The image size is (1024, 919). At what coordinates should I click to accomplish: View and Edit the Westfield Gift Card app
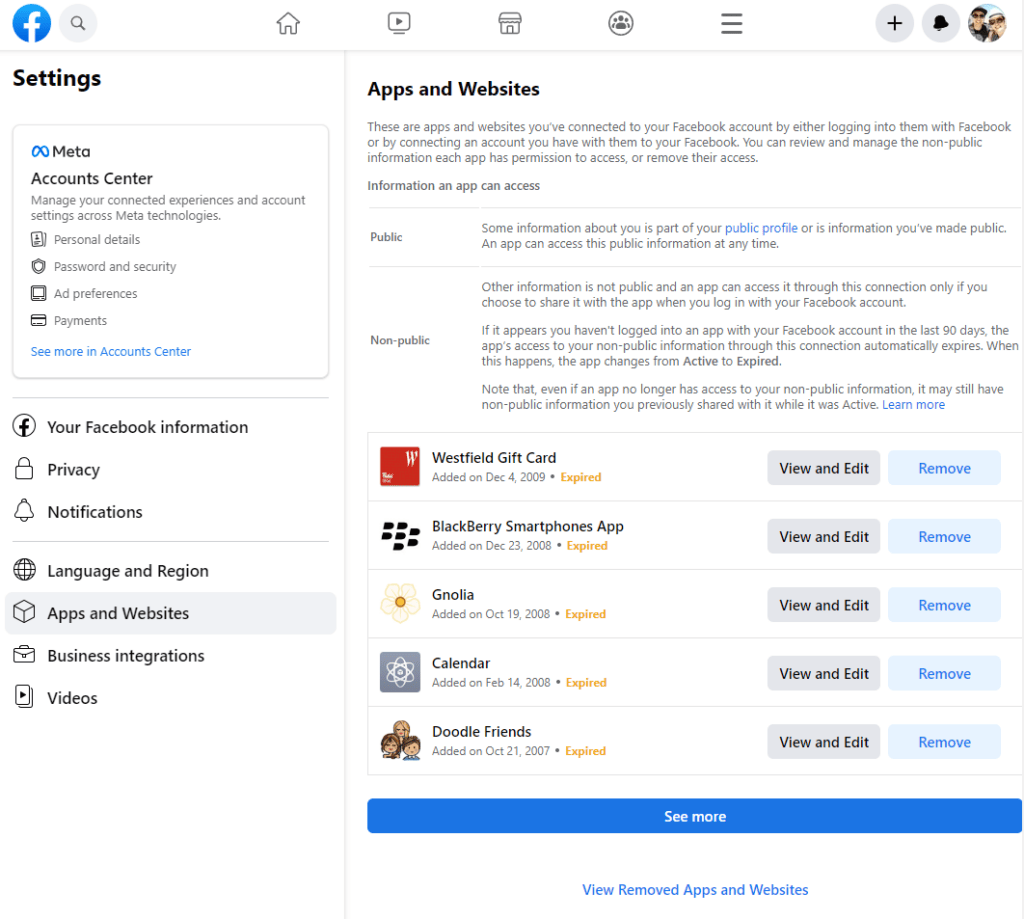(823, 467)
